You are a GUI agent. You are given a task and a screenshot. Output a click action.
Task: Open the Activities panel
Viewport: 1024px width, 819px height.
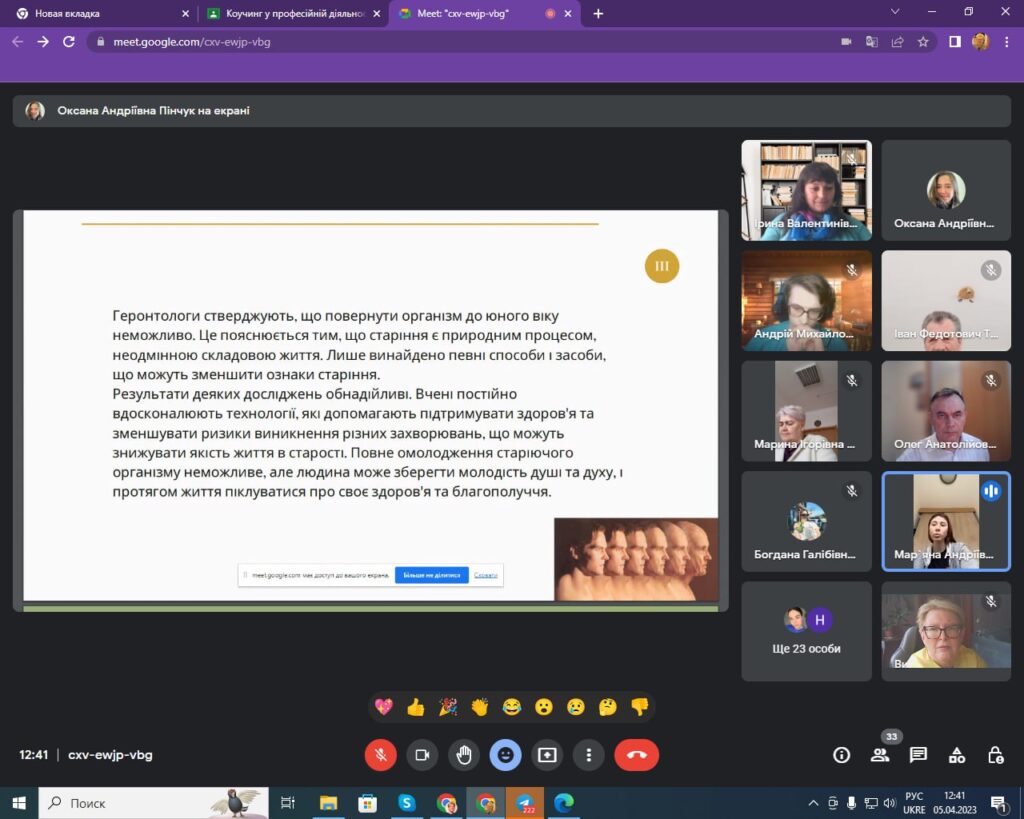[957, 755]
